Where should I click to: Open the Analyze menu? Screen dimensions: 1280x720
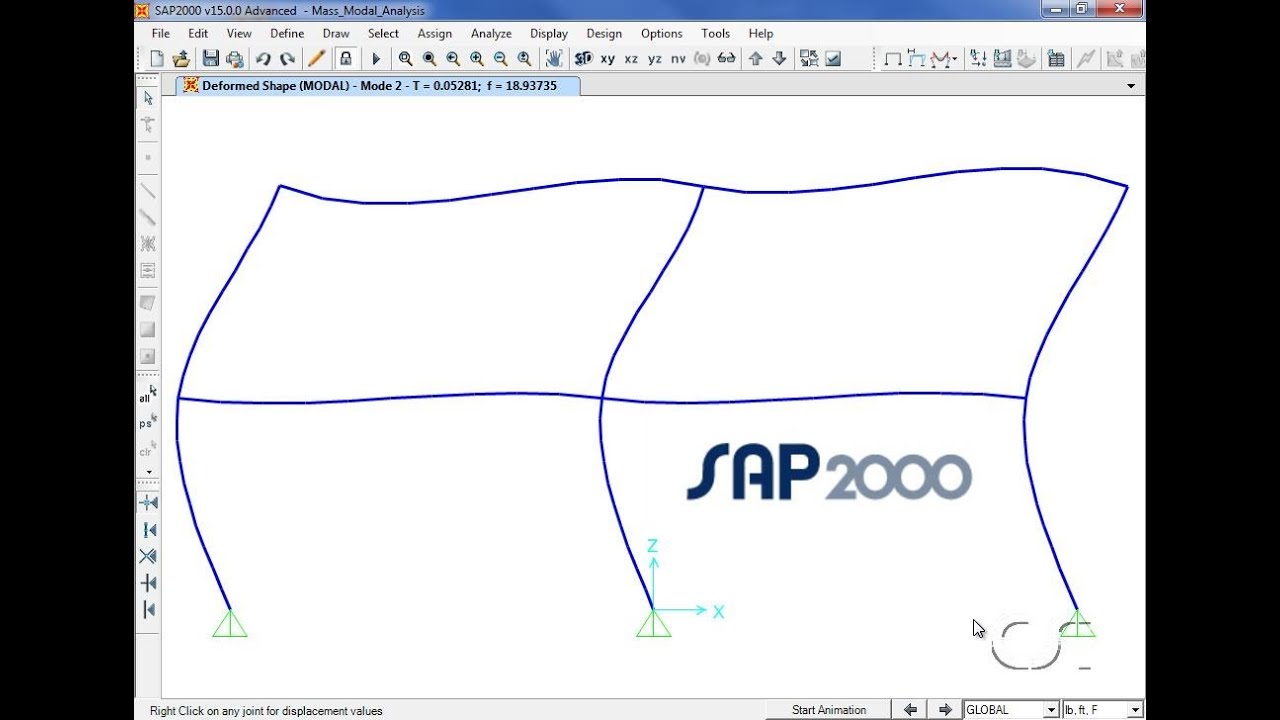click(491, 33)
